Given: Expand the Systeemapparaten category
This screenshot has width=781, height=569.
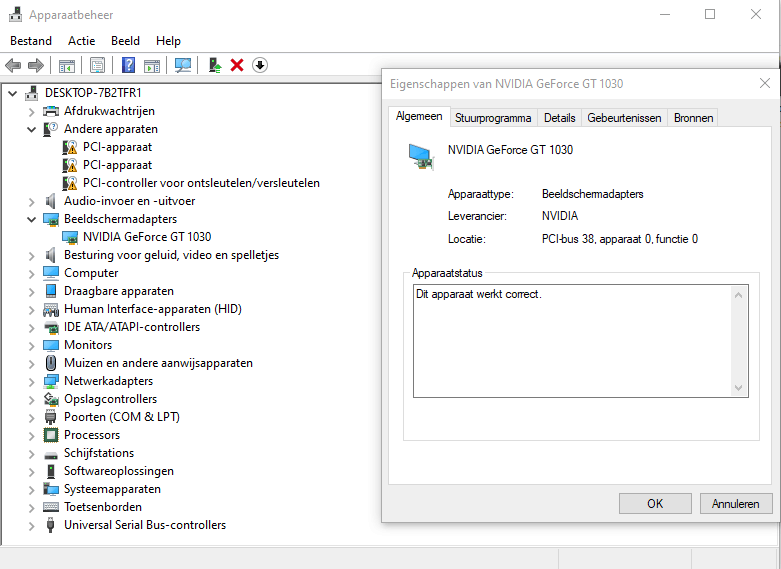Looking at the screenshot, I should pos(31,489).
